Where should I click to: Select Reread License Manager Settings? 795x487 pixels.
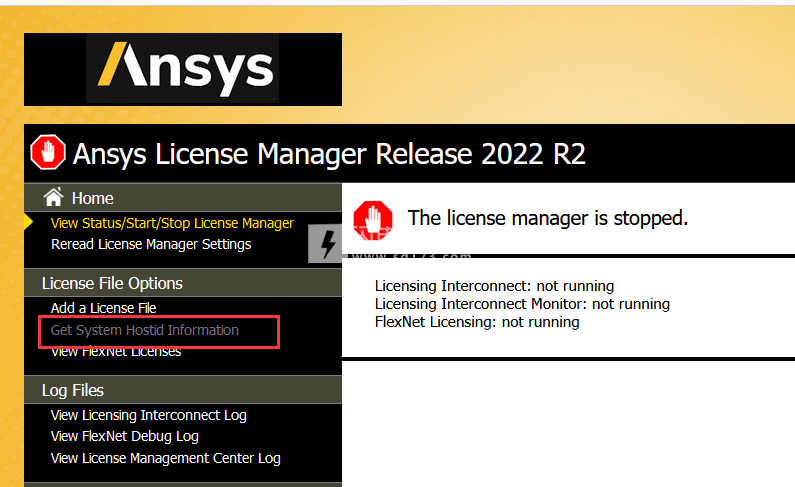pos(151,244)
